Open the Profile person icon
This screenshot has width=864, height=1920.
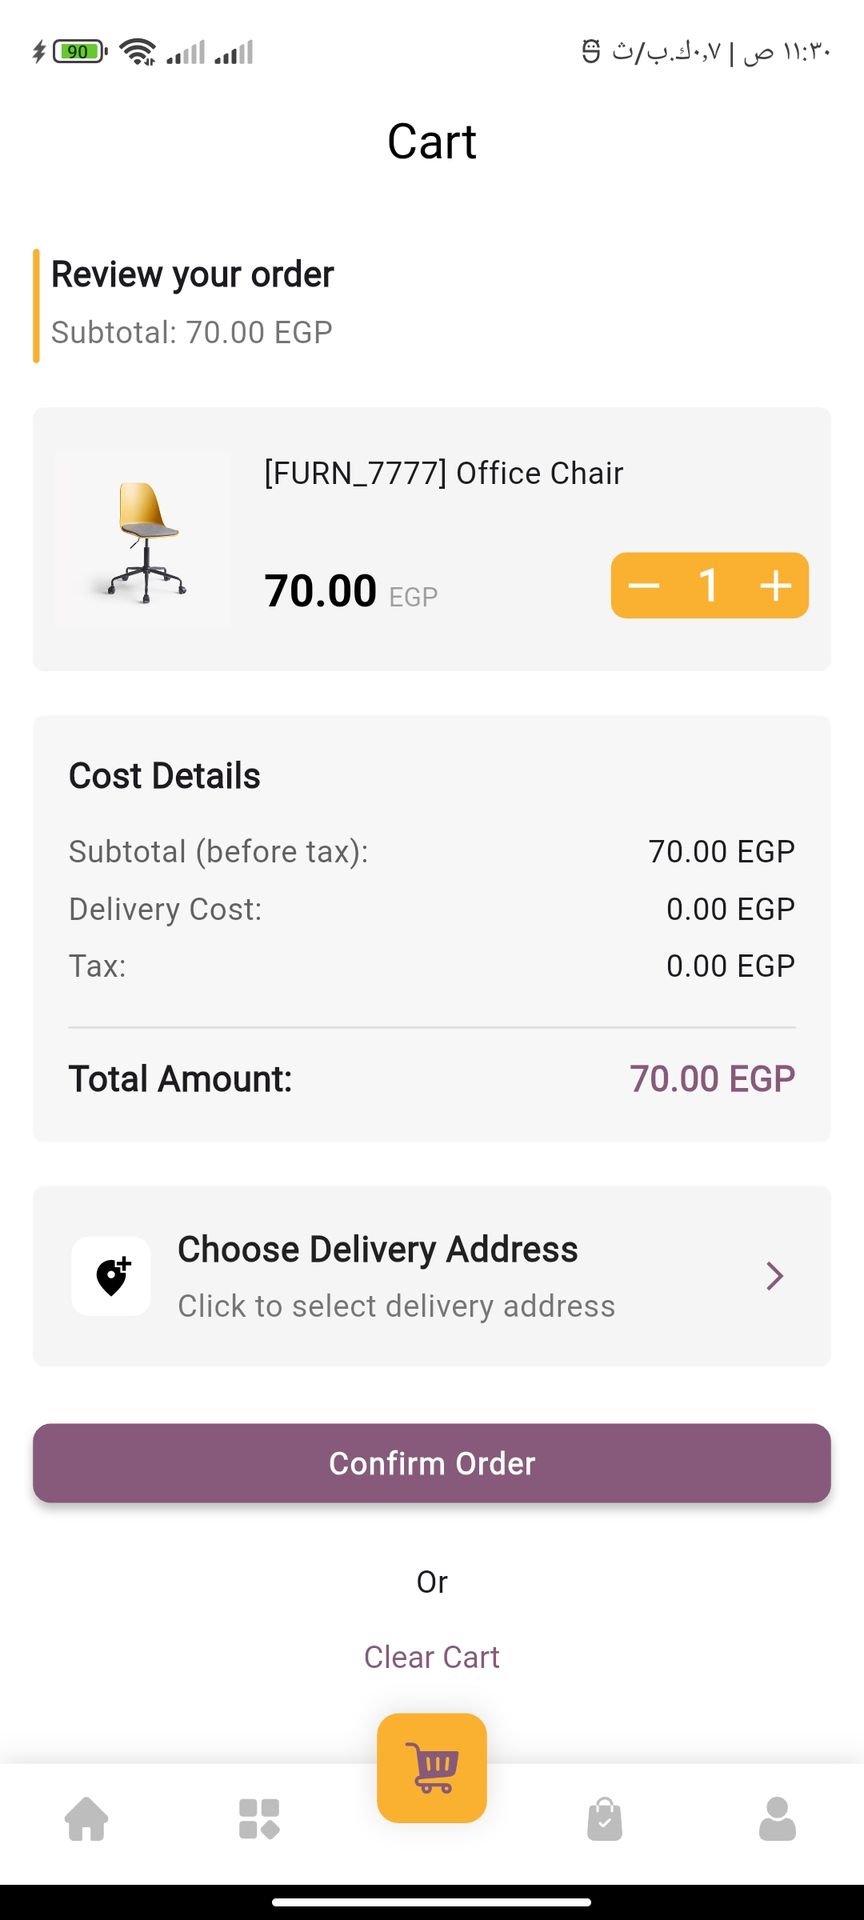click(x=777, y=1819)
